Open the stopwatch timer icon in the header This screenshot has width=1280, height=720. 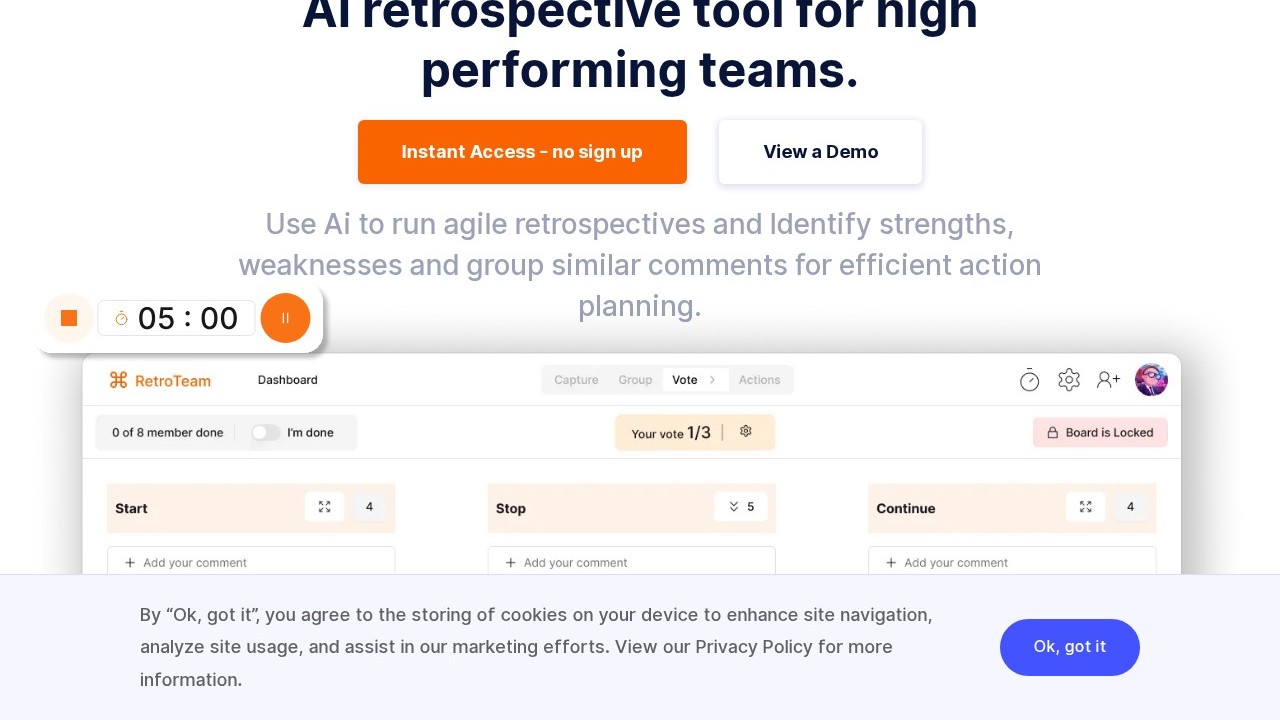(x=1029, y=380)
